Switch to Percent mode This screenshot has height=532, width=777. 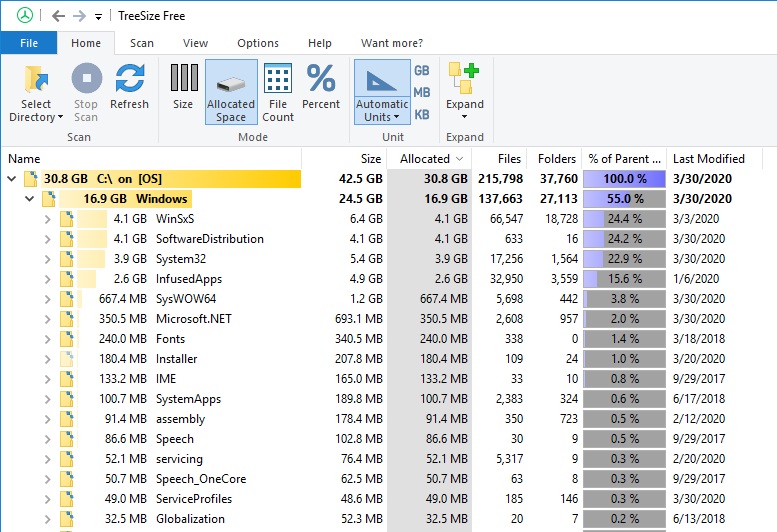coord(321,87)
